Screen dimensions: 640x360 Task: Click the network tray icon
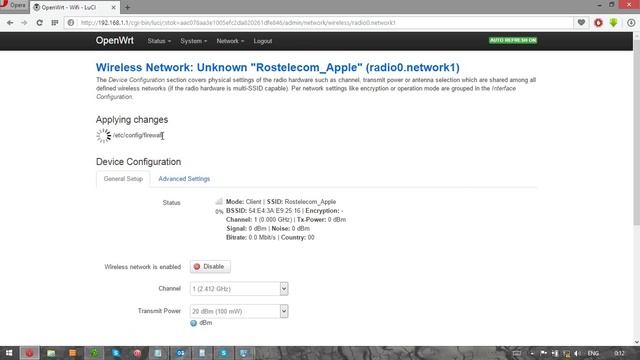tap(567, 353)
